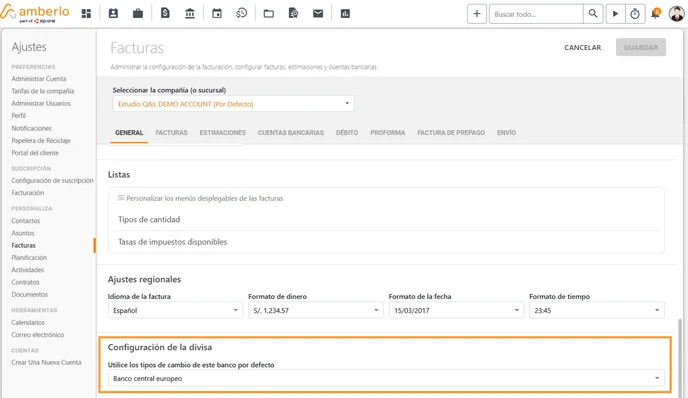688x398 pixels.
Task: Open the contacts icon in top toolbar
Action: click(x=113, y=14)
